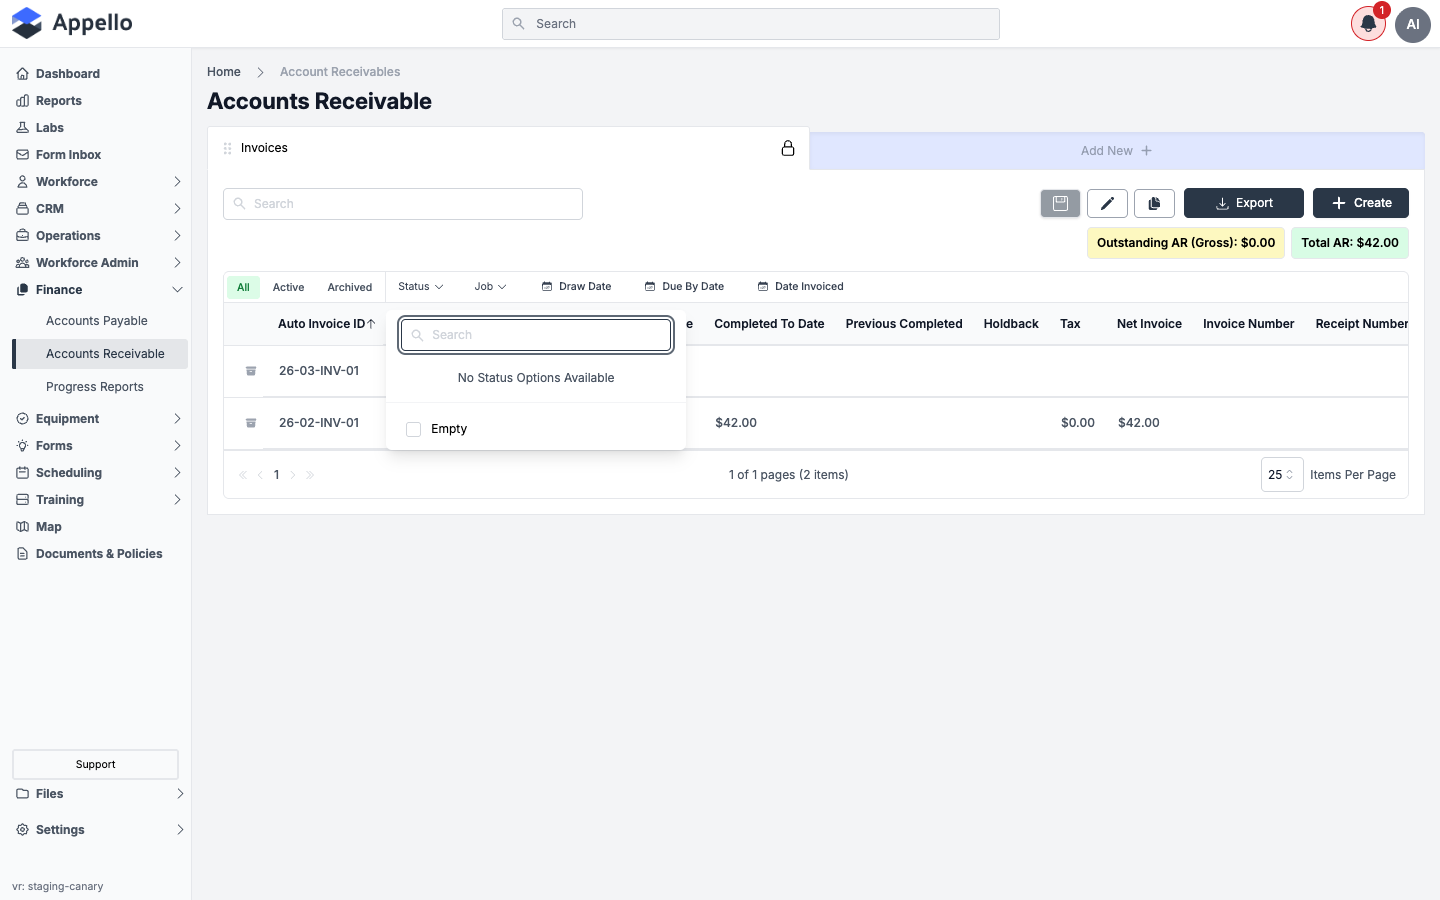Open Accounts Payable in sidebar
1440x900 pixels.
[x=97, y=321]
